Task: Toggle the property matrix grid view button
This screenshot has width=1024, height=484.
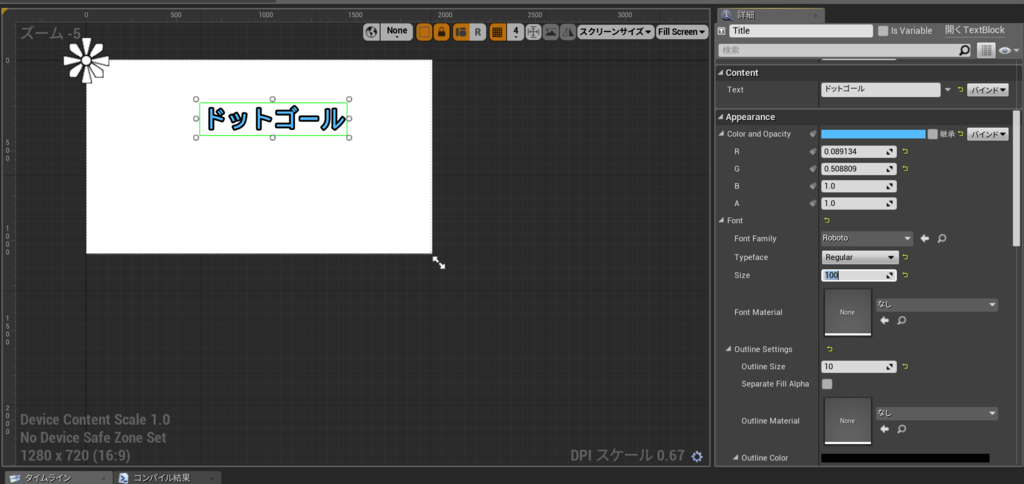Action: [x=985, y=50]
